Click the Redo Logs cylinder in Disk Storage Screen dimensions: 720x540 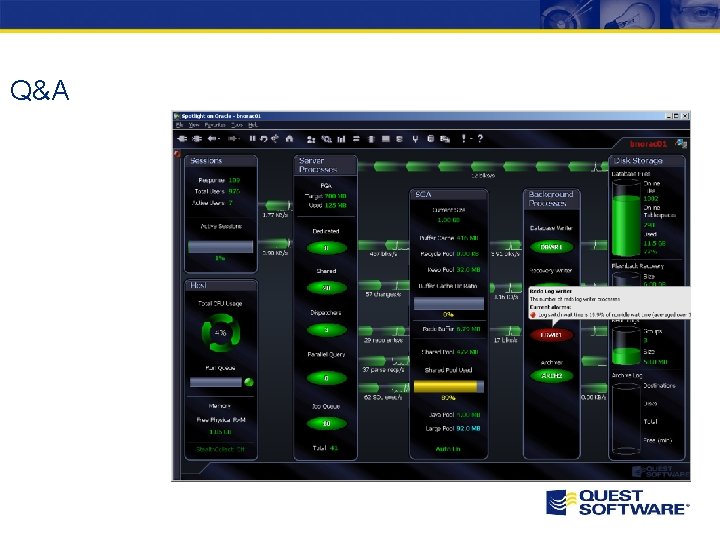[626, 346]
